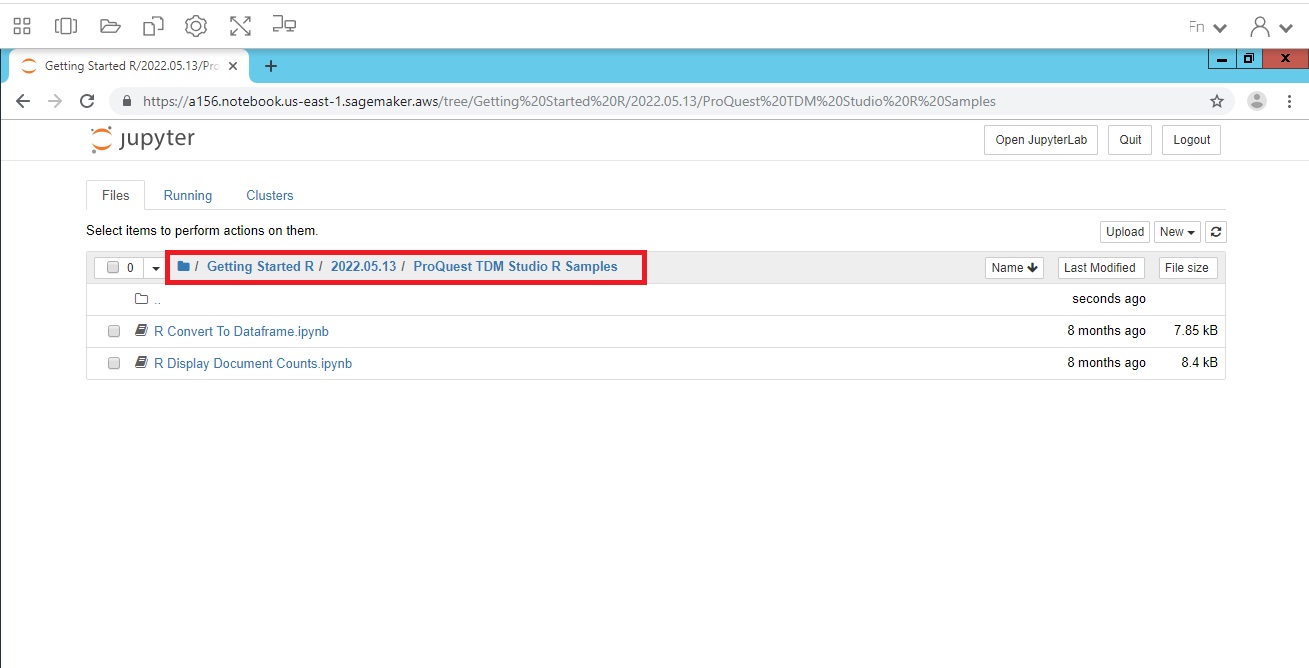The width and height of the screenshot is (1309, 668).
Task: Open a new browser tab with plus
Action: 270,66
